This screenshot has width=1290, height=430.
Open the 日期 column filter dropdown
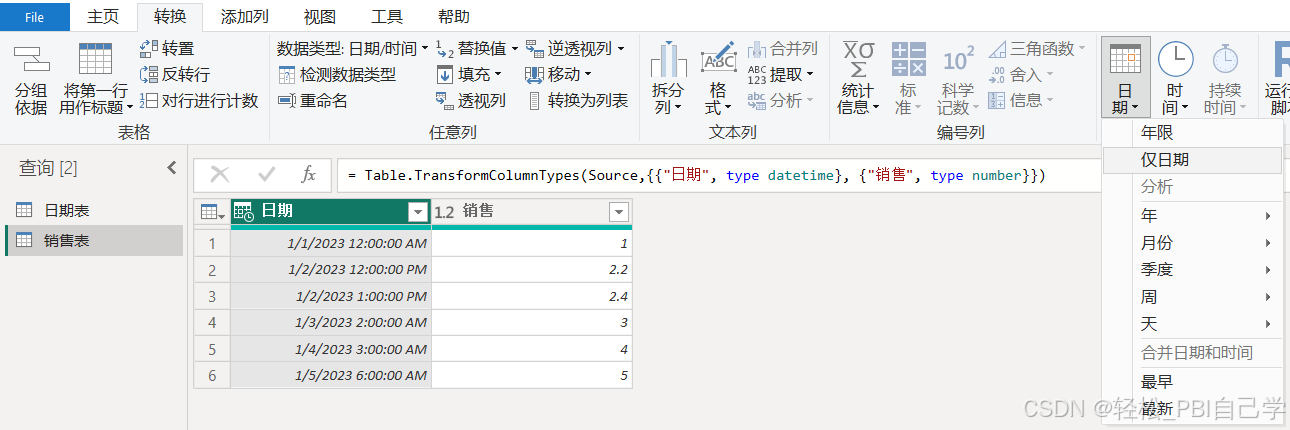[418, 212]
